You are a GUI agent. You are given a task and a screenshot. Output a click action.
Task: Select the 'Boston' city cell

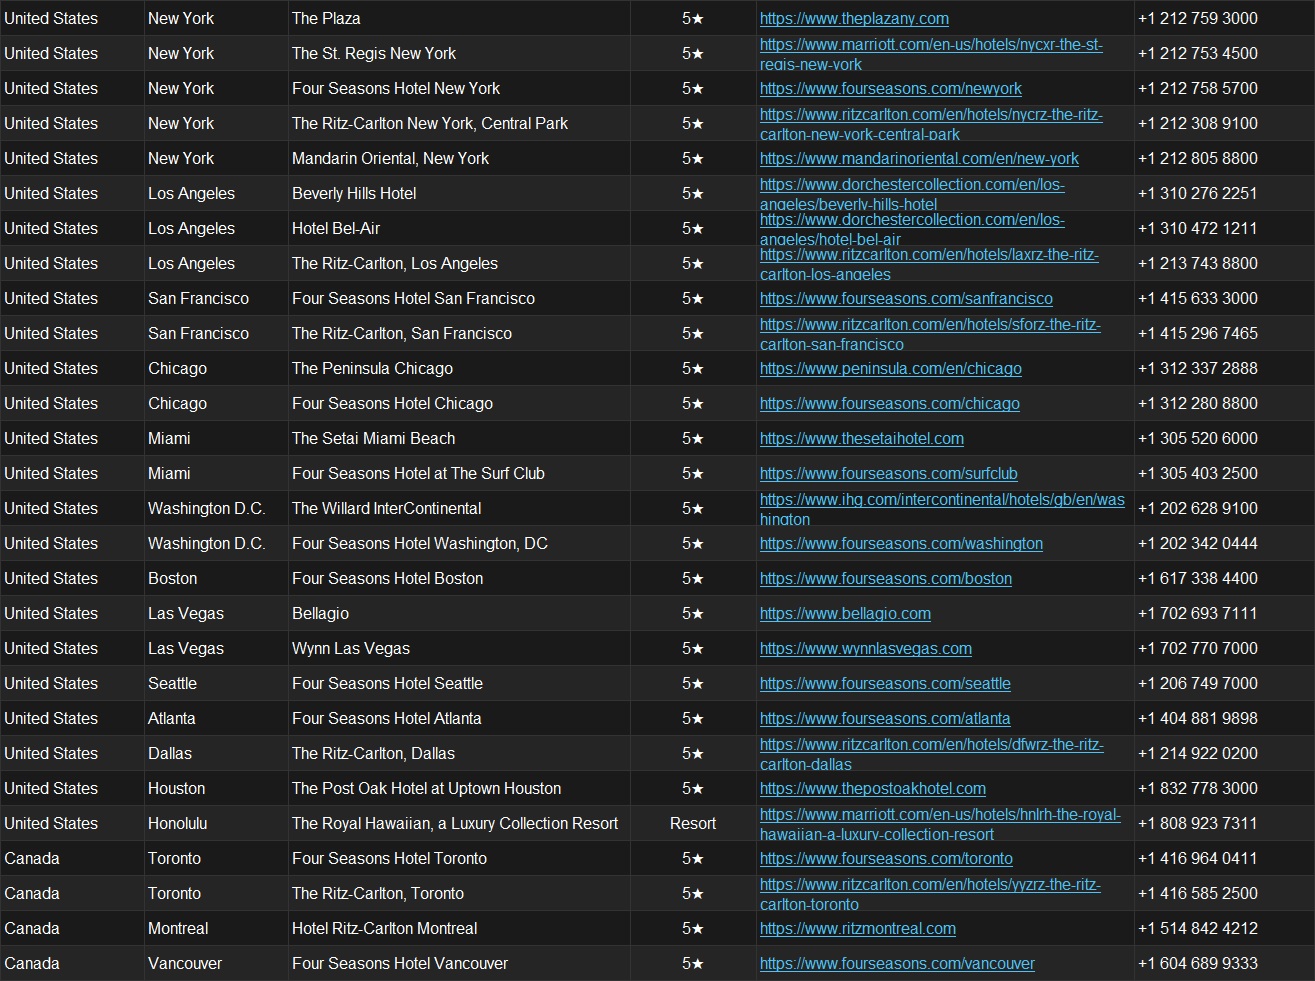(216, 578)
